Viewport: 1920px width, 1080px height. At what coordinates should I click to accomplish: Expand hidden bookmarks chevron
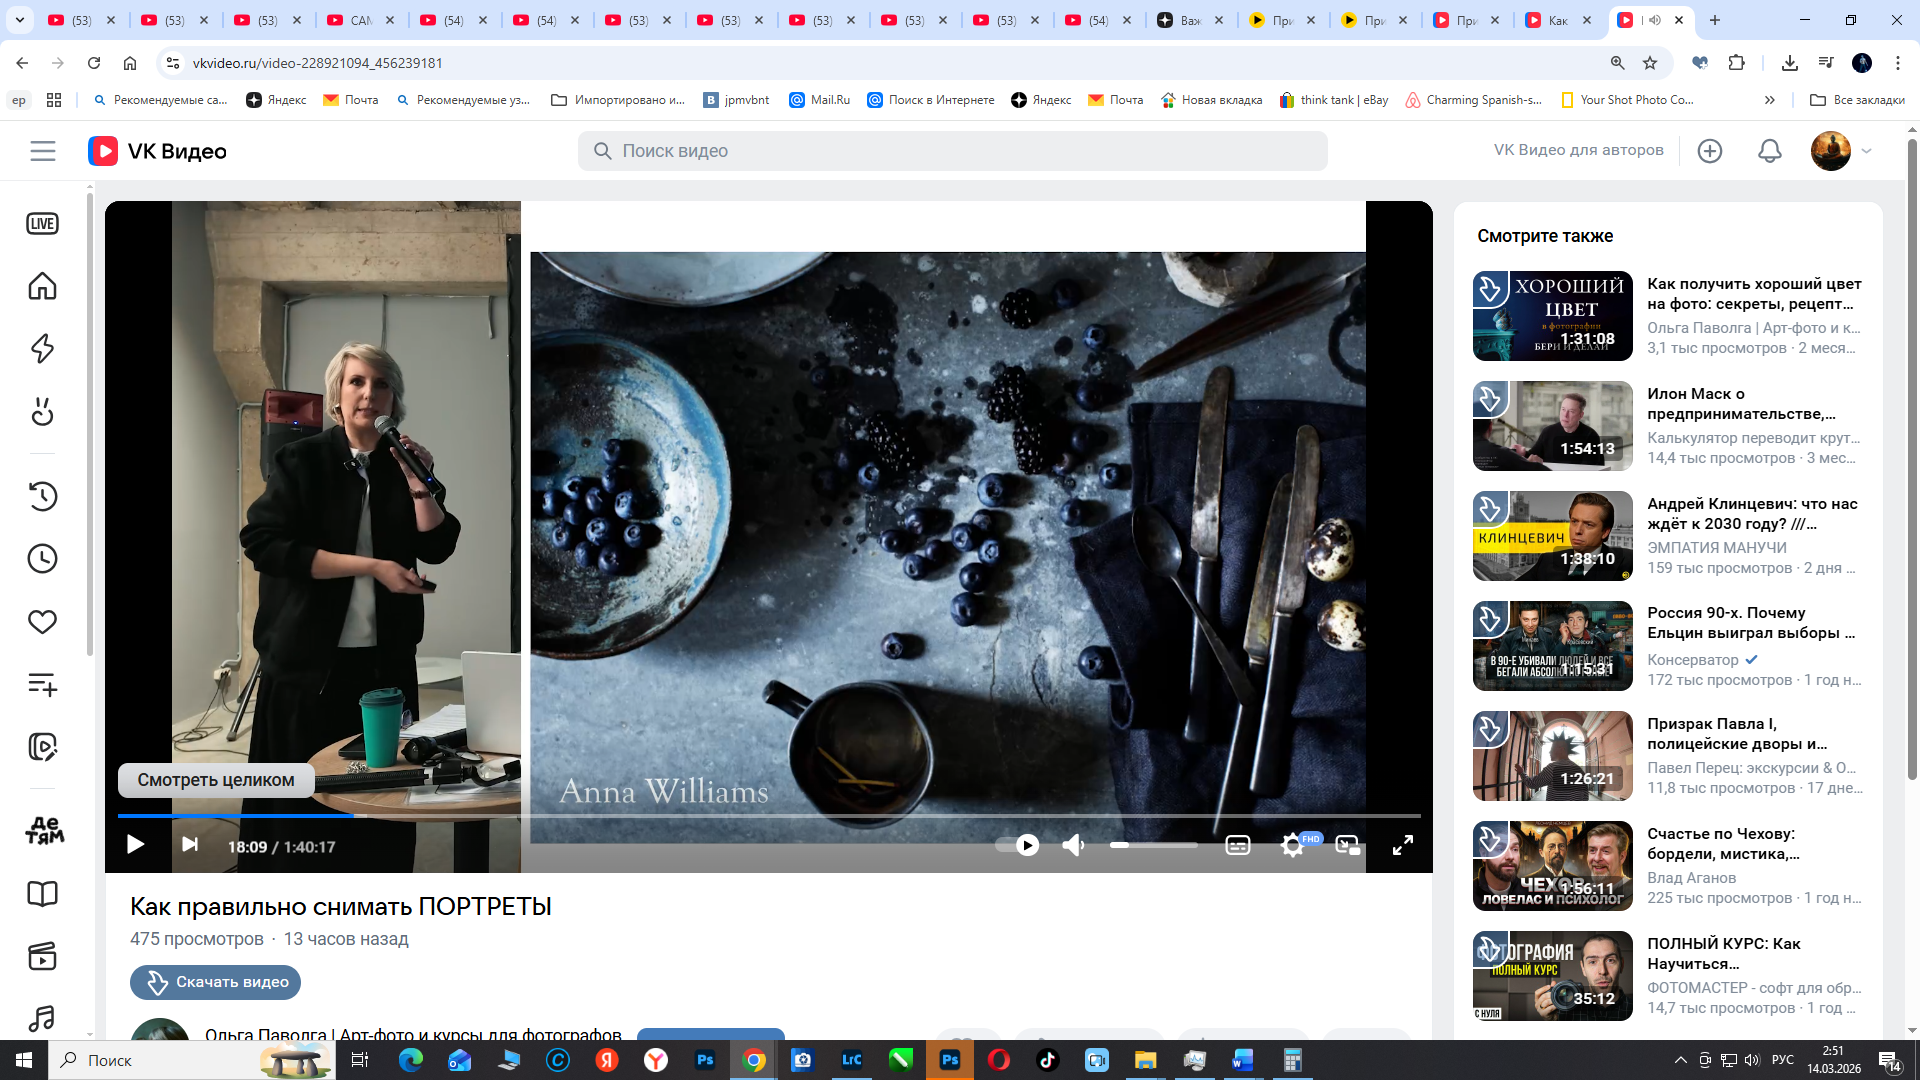click(1769, 100)
